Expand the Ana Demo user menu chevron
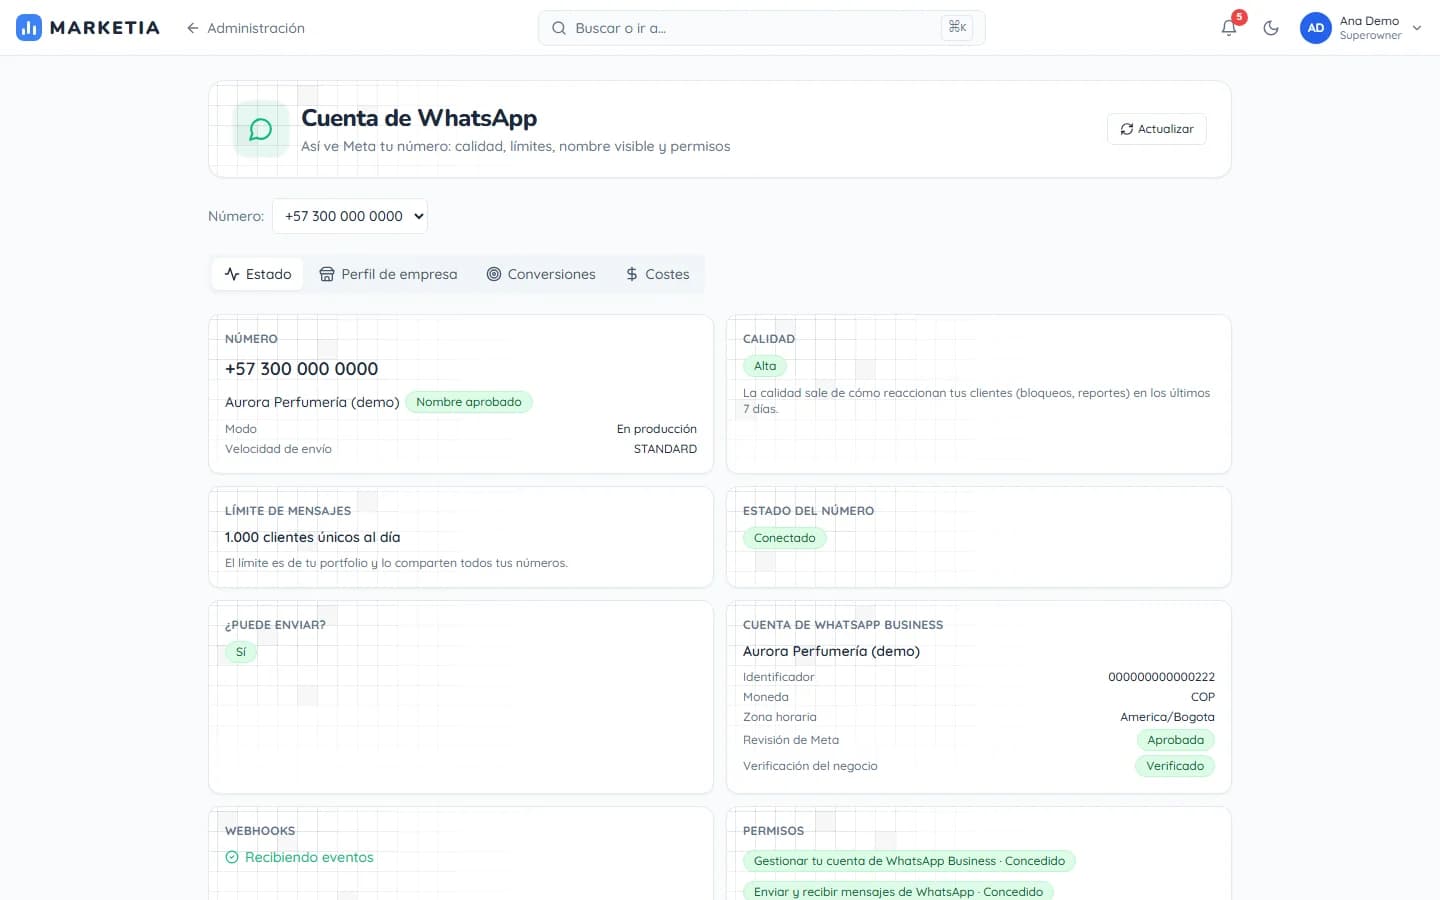 click(1417, 28)
